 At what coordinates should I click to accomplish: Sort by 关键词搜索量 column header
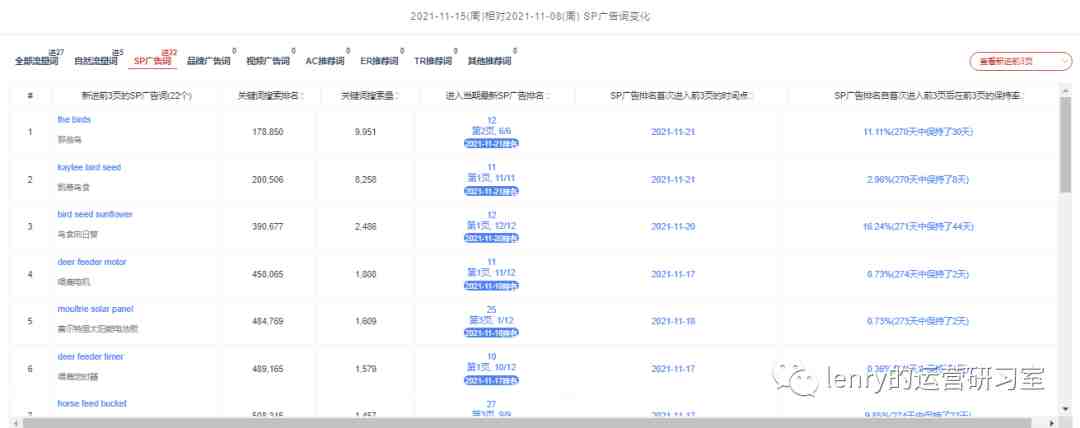369,96
